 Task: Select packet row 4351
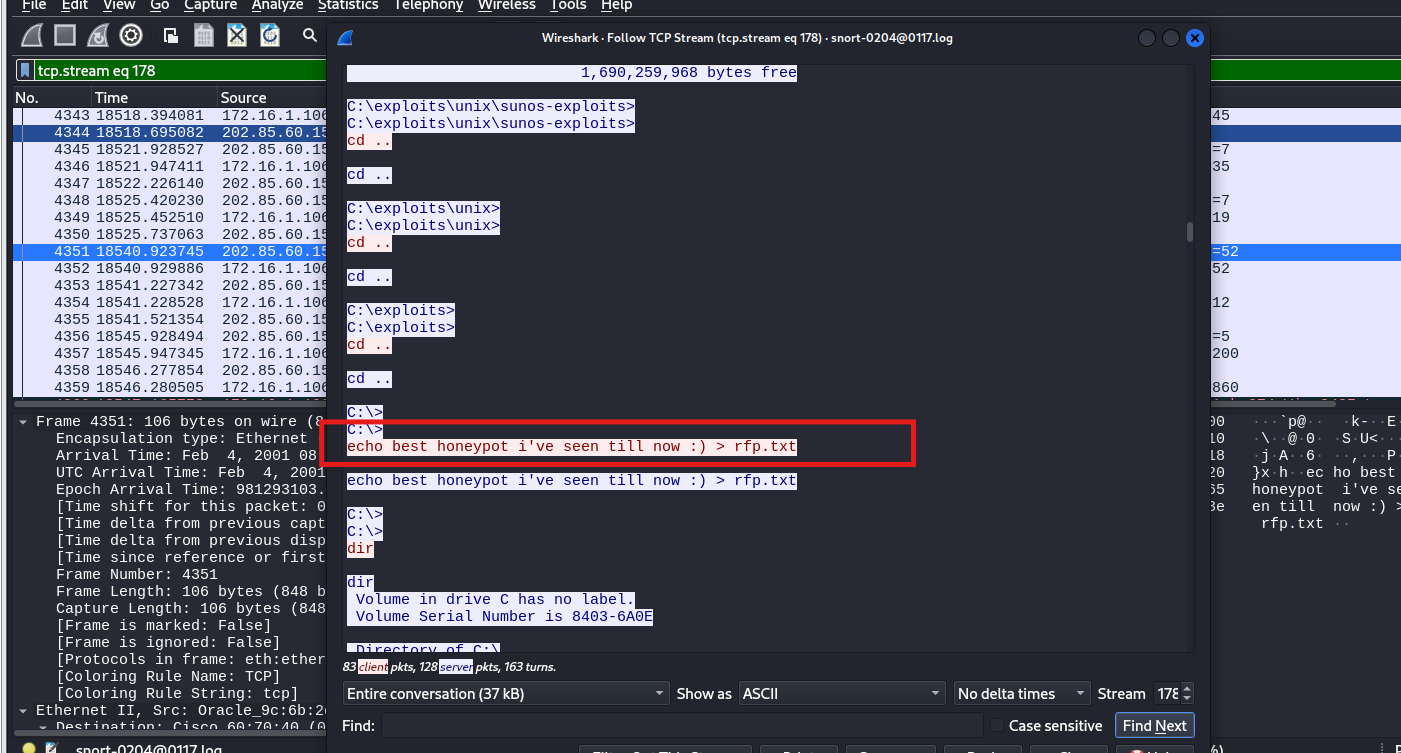(170, 251)
